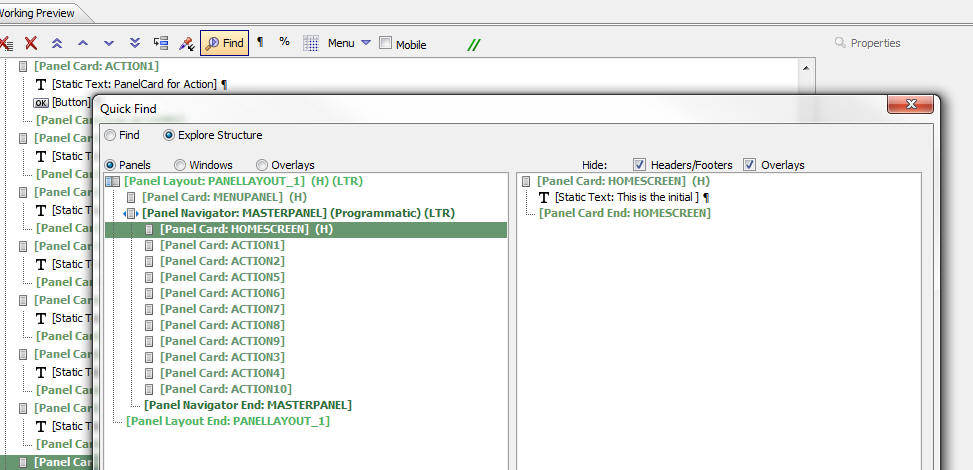
Task: Select Panel Navigator End: MASTERPANEL row
Action: pyautogui.click(x=248, y=405)
